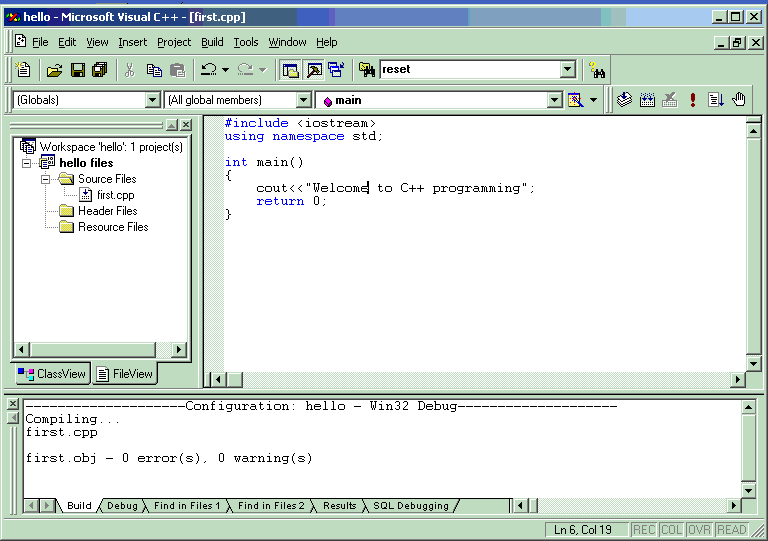The height and width of the screenshot is (541, 768).
Task: Click the workspace tree scrollbar left arrow
Action: [x=21, y=349]
